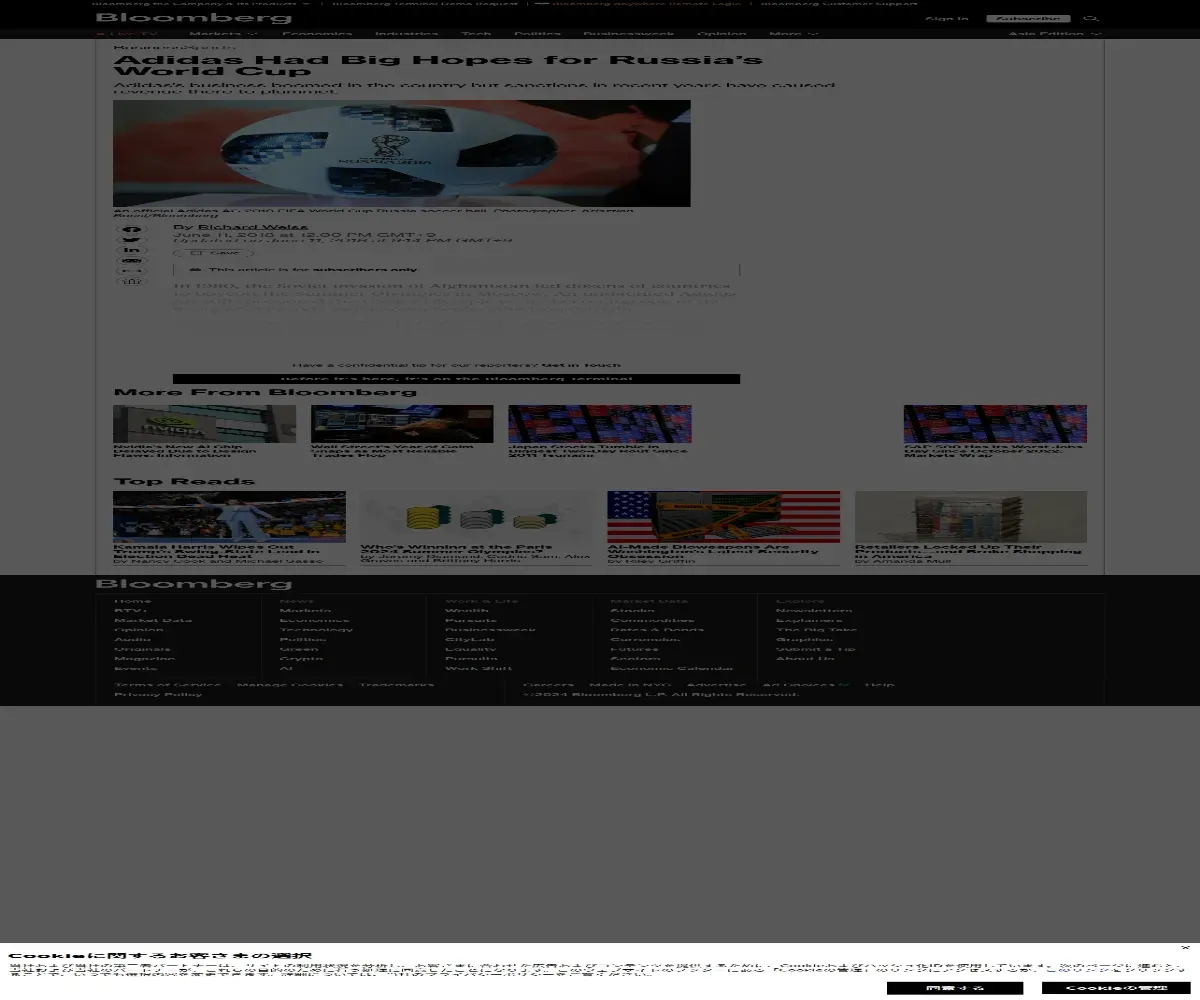Viewport: 1200px width, 1000px height.
Task: Click the Sign In link
Action: [946, 18]
